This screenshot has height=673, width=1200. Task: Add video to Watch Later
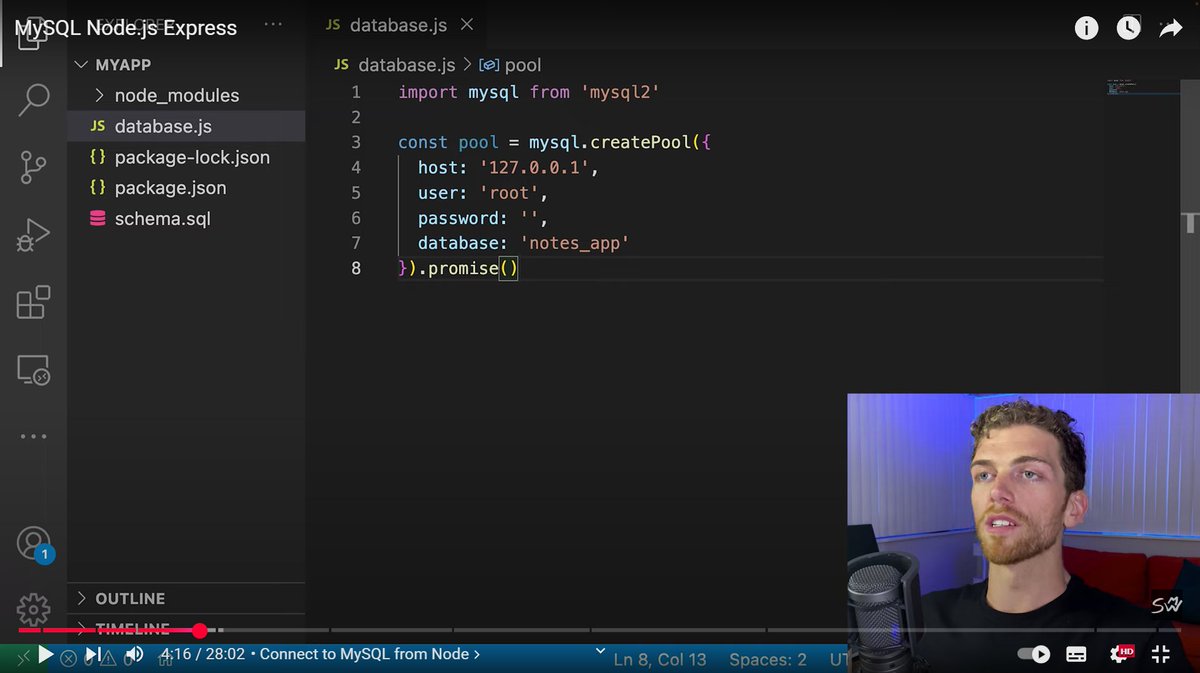pos(1128,29)
